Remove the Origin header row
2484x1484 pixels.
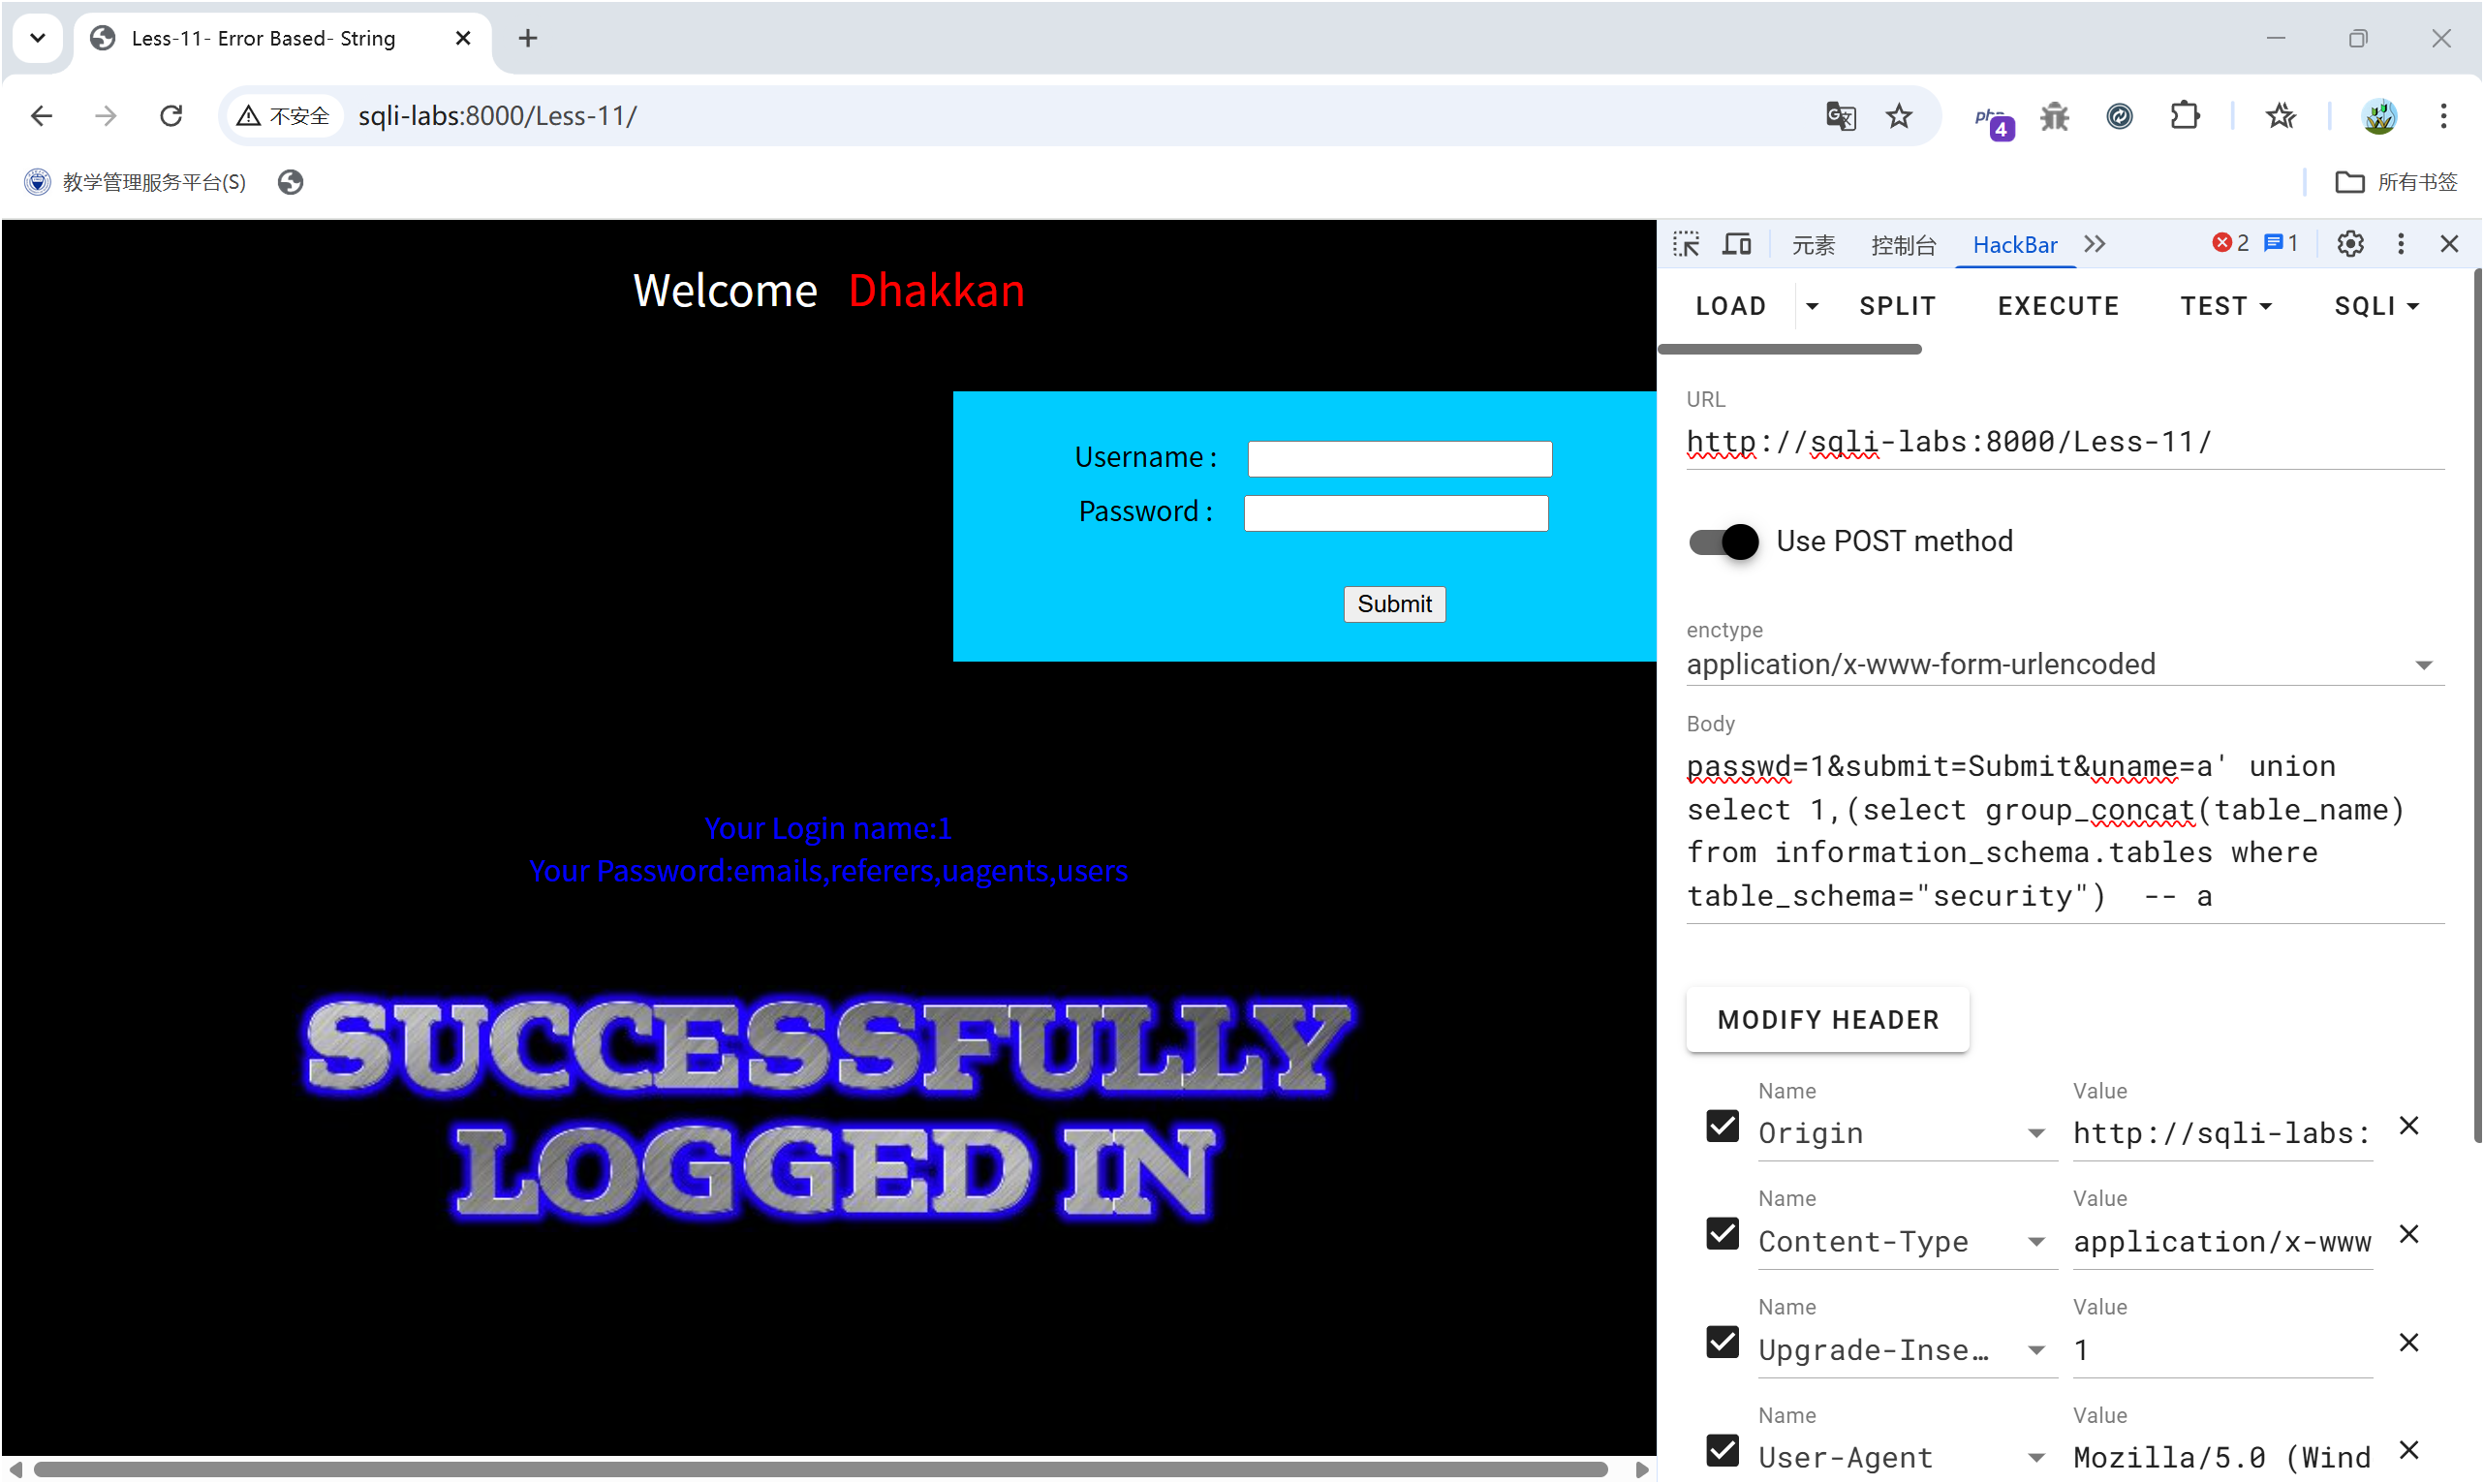click(2408, 1126)
